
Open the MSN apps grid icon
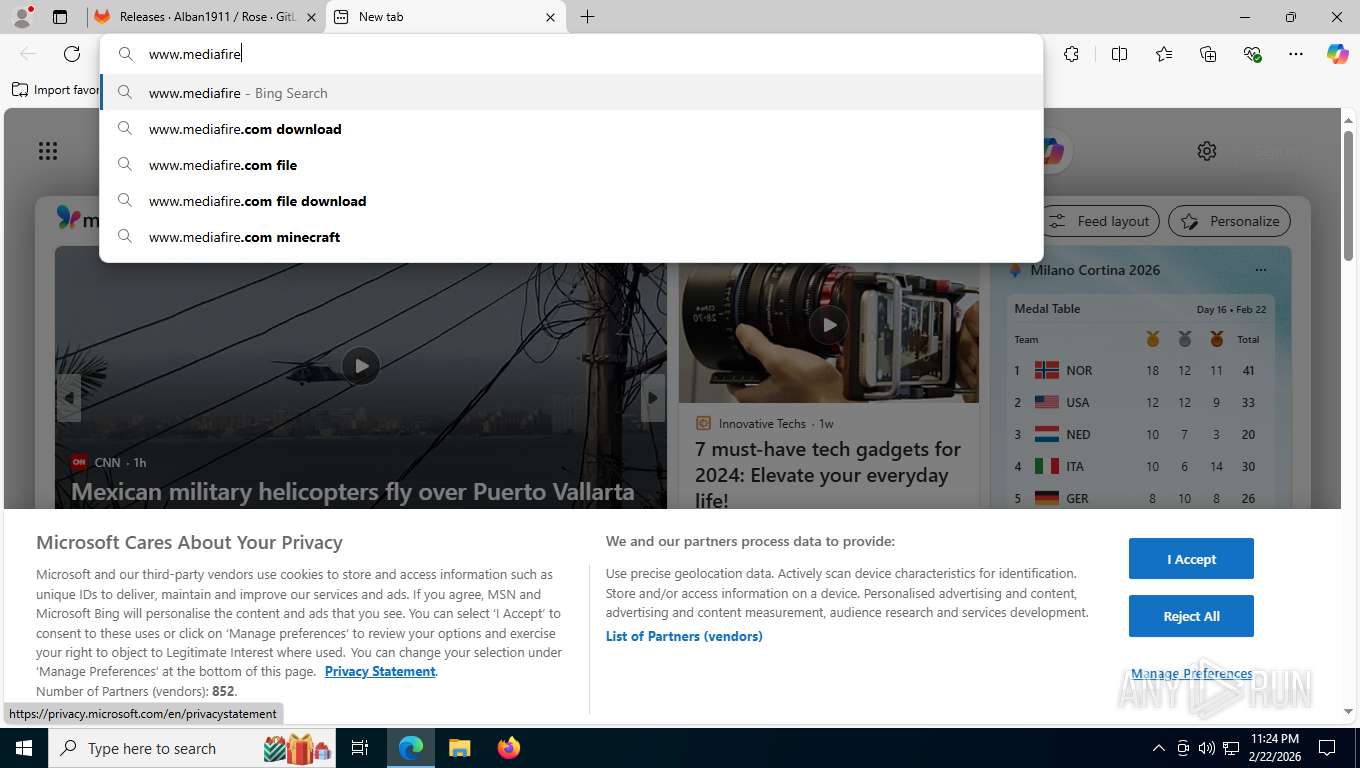[x=48, y=151]
